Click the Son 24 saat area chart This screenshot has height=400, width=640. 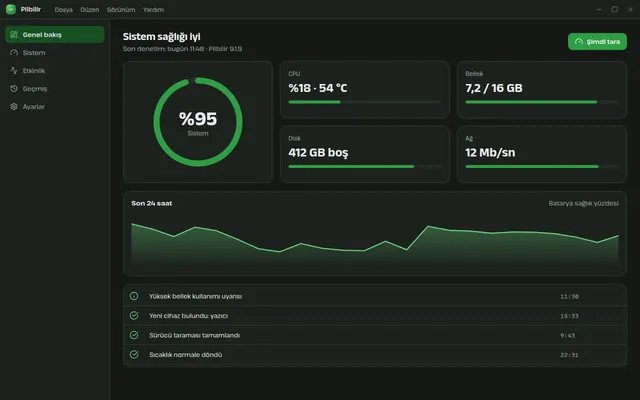point(375,245)
